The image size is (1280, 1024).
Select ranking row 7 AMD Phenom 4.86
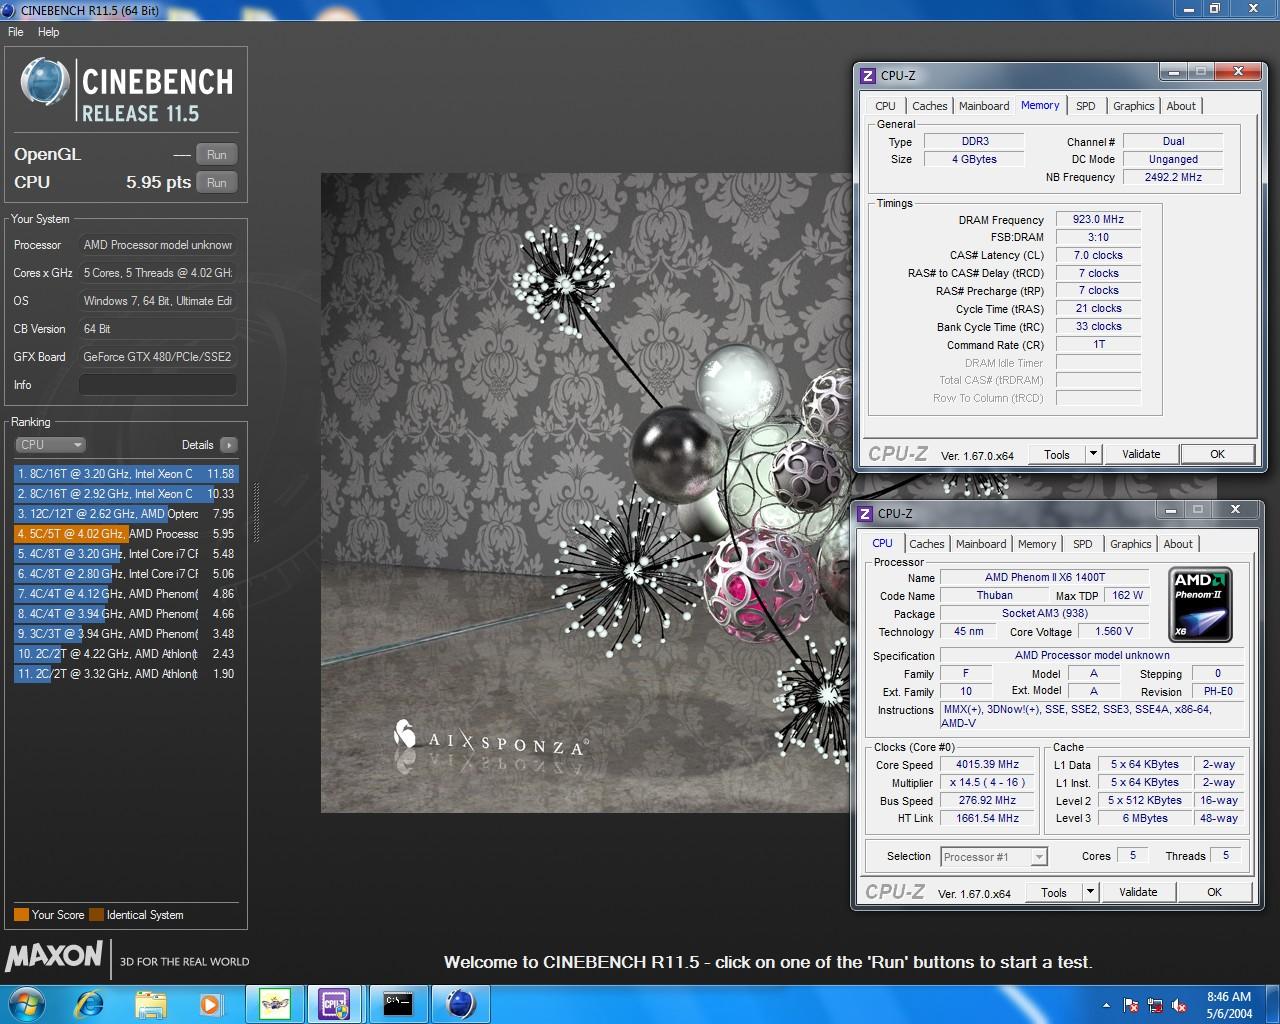[x=126, y=594]
